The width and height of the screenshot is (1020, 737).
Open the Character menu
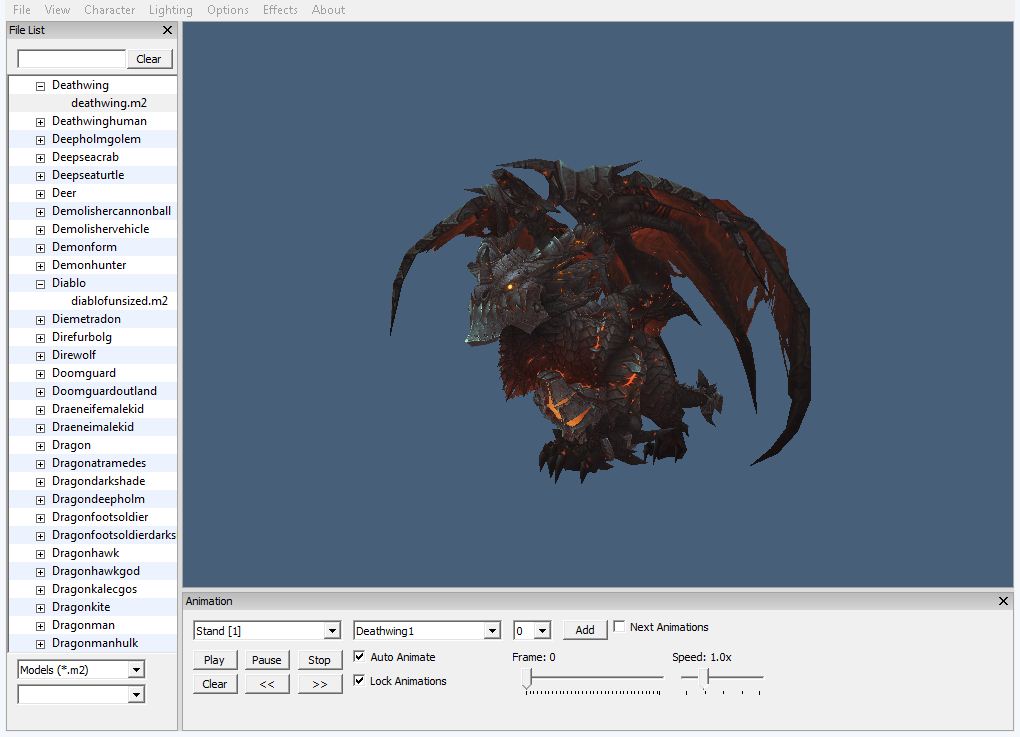109,10
